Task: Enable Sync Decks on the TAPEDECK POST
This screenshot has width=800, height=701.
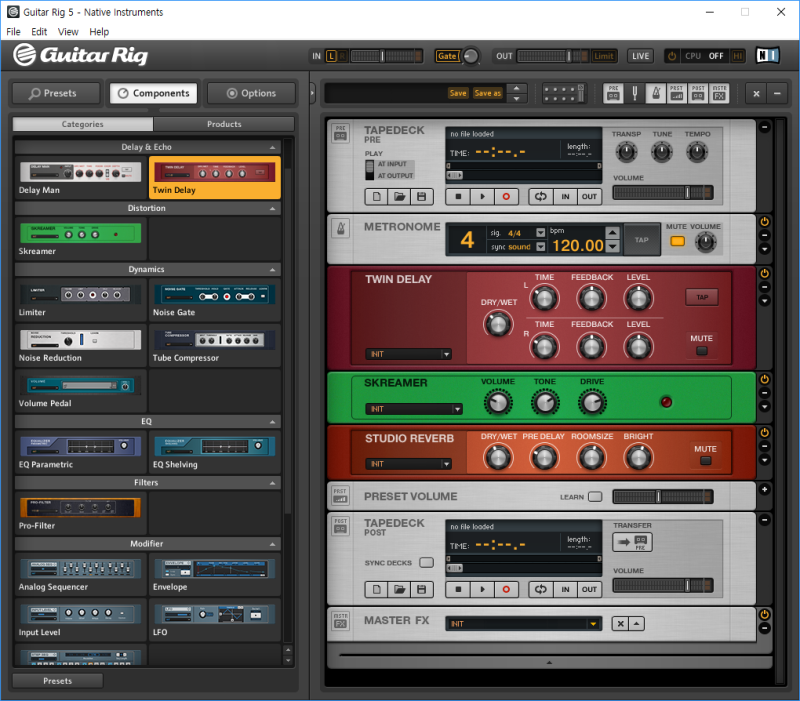Action: point(427,562)
